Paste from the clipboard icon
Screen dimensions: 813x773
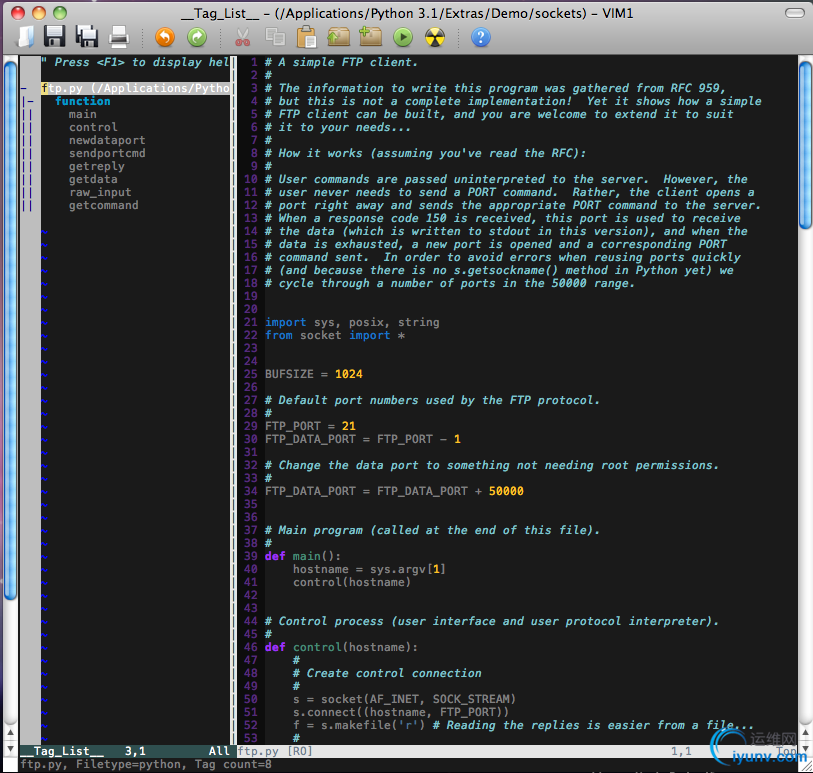coord(306,37)
